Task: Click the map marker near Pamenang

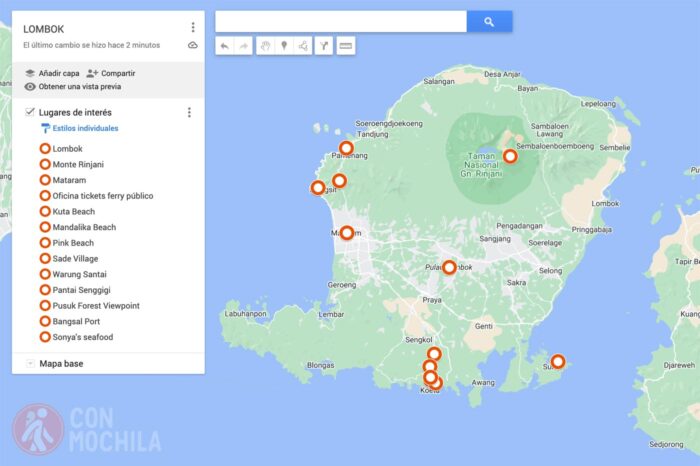Action: (x=346, y=148)
